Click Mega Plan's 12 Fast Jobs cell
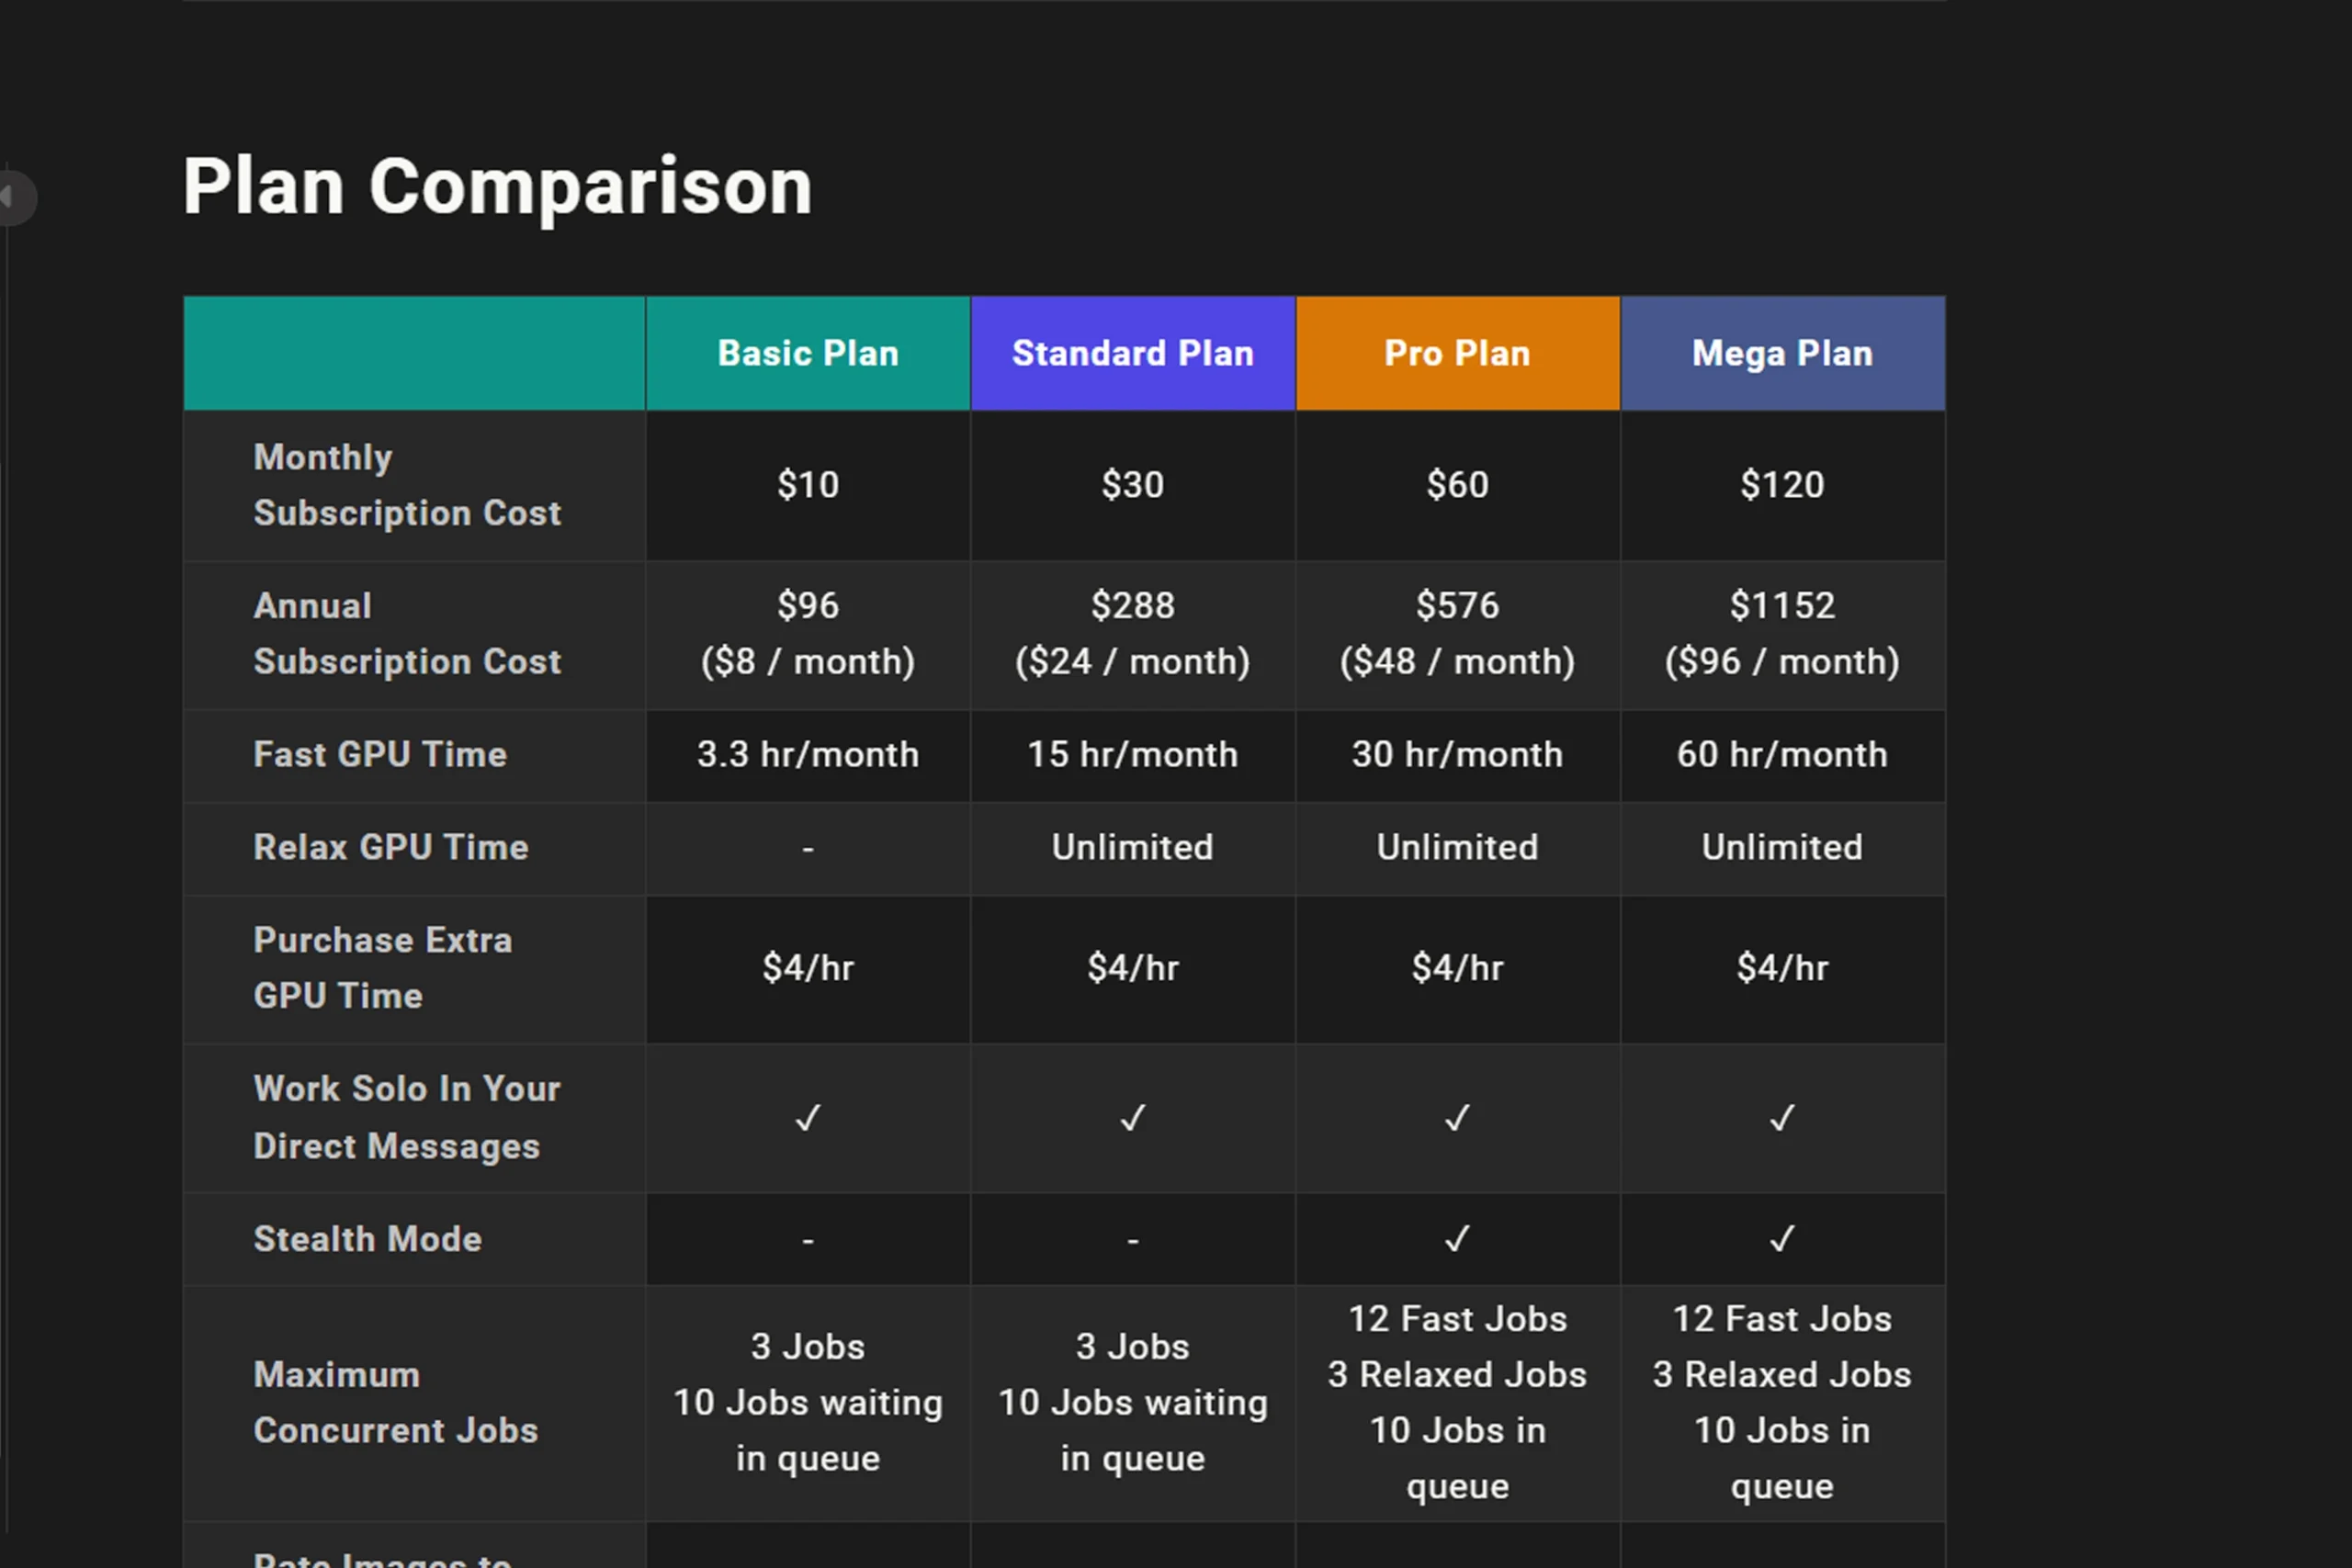Screen dimensions: 2352x1568 click(x=1783, y=1404)
